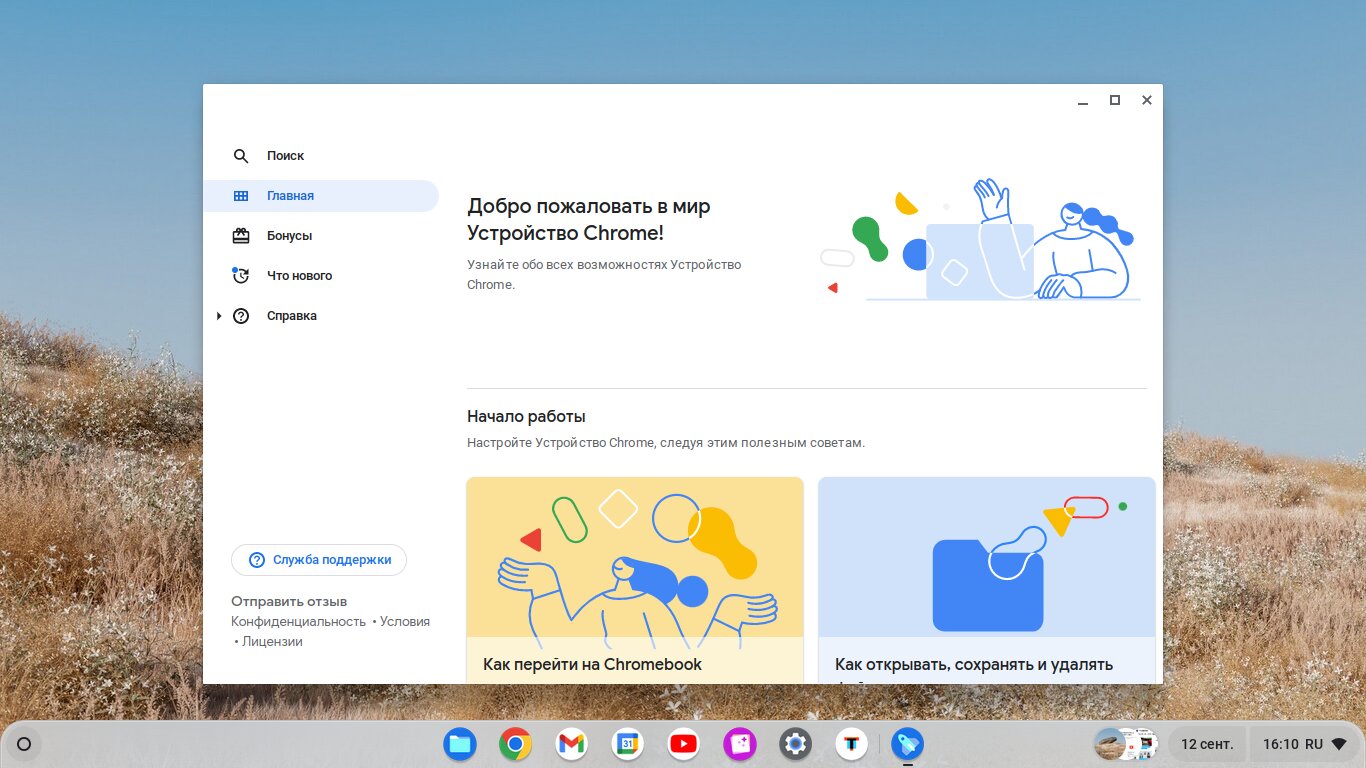Viewport: 1366px width, 768px height.
Task: Click the Начало работы heading
Action: pyautogui.click(x=526, y=417)
